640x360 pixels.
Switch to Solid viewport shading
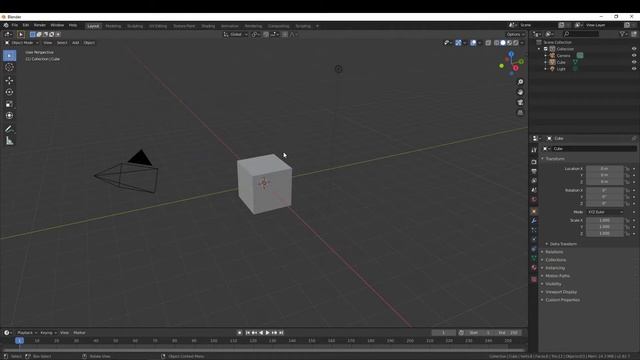point(503,43)
